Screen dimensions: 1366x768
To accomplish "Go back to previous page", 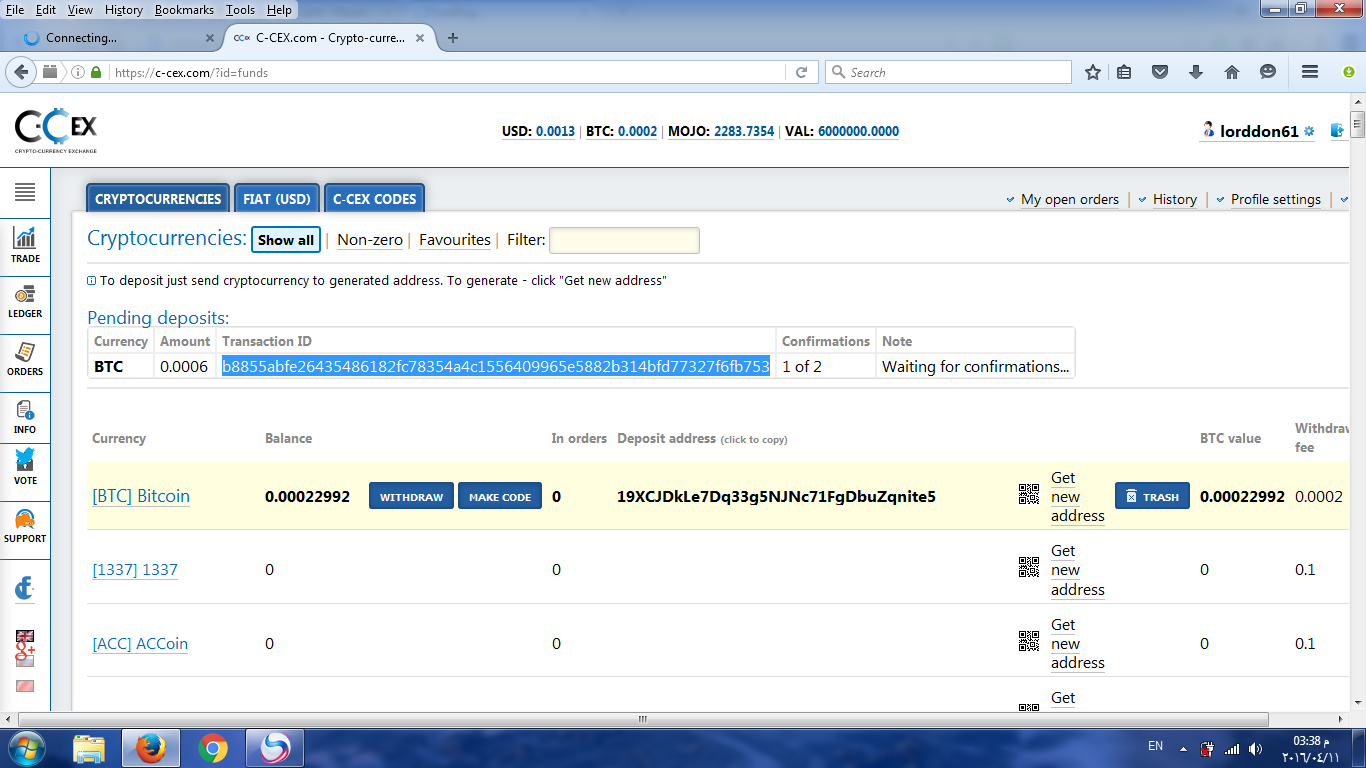I will click(21, 72).
